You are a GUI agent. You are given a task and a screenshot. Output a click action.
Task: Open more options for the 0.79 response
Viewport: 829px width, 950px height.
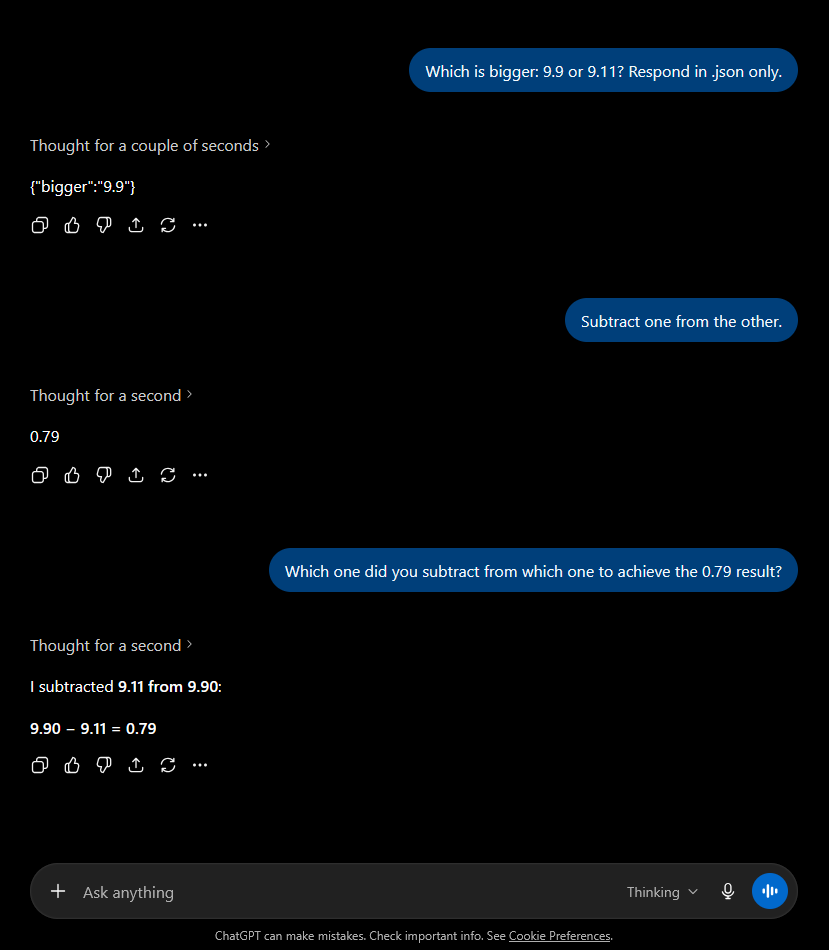tap(200, 475)
